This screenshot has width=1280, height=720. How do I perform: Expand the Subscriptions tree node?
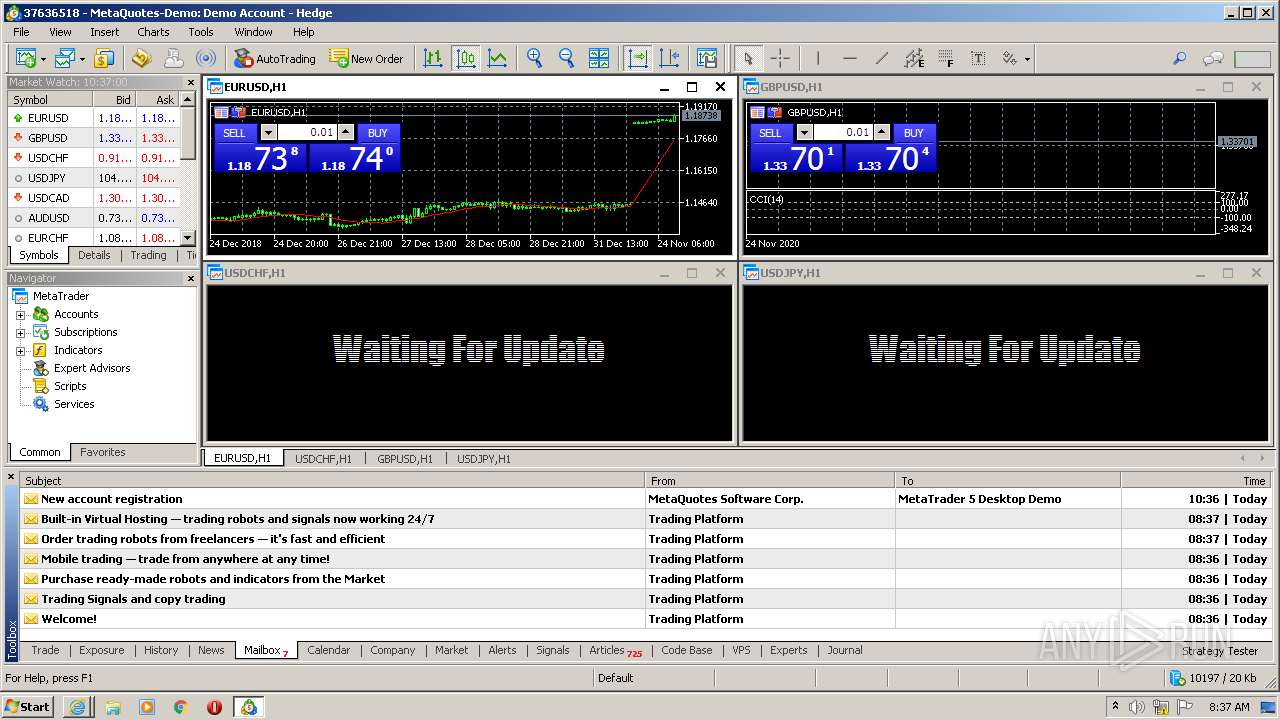coord(20,333)
